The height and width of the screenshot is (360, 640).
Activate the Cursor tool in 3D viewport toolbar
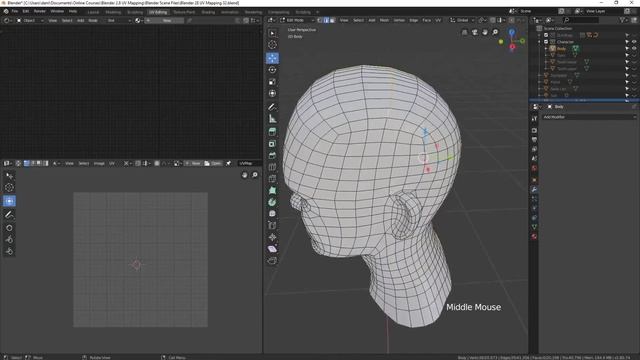272,45
